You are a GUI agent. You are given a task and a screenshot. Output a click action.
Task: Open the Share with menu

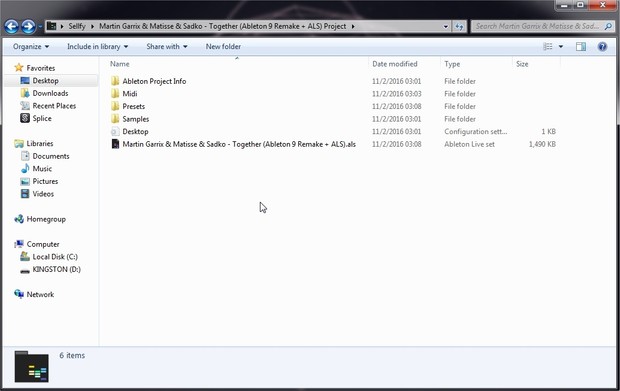(166, 47)
